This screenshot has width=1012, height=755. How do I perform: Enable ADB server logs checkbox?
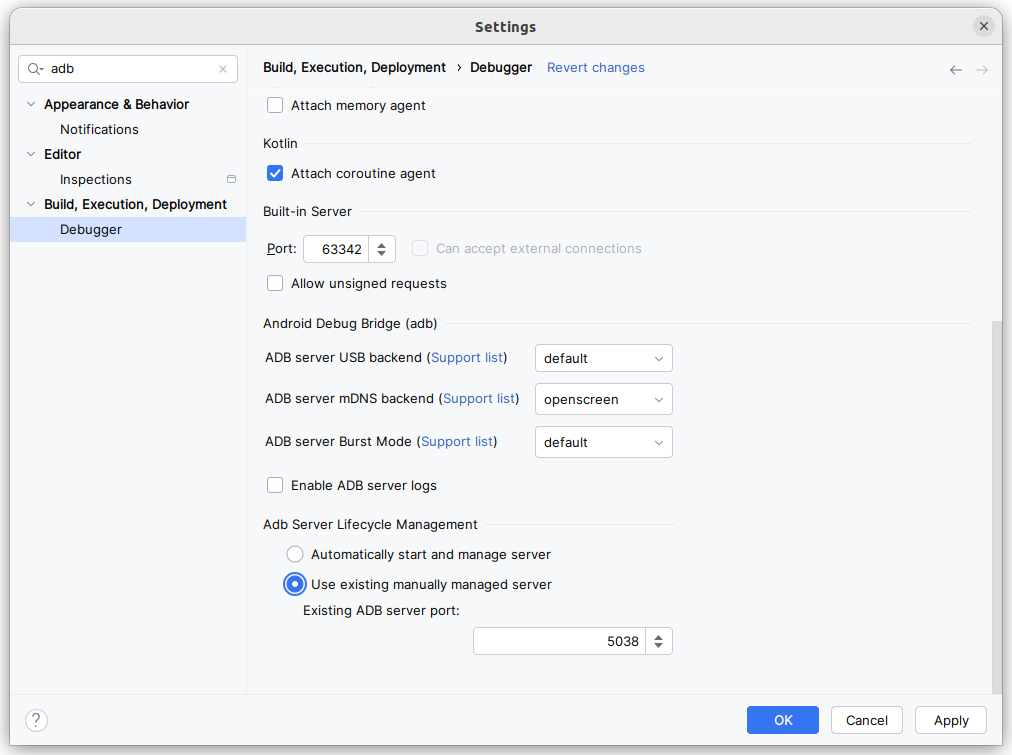point(275,485)
